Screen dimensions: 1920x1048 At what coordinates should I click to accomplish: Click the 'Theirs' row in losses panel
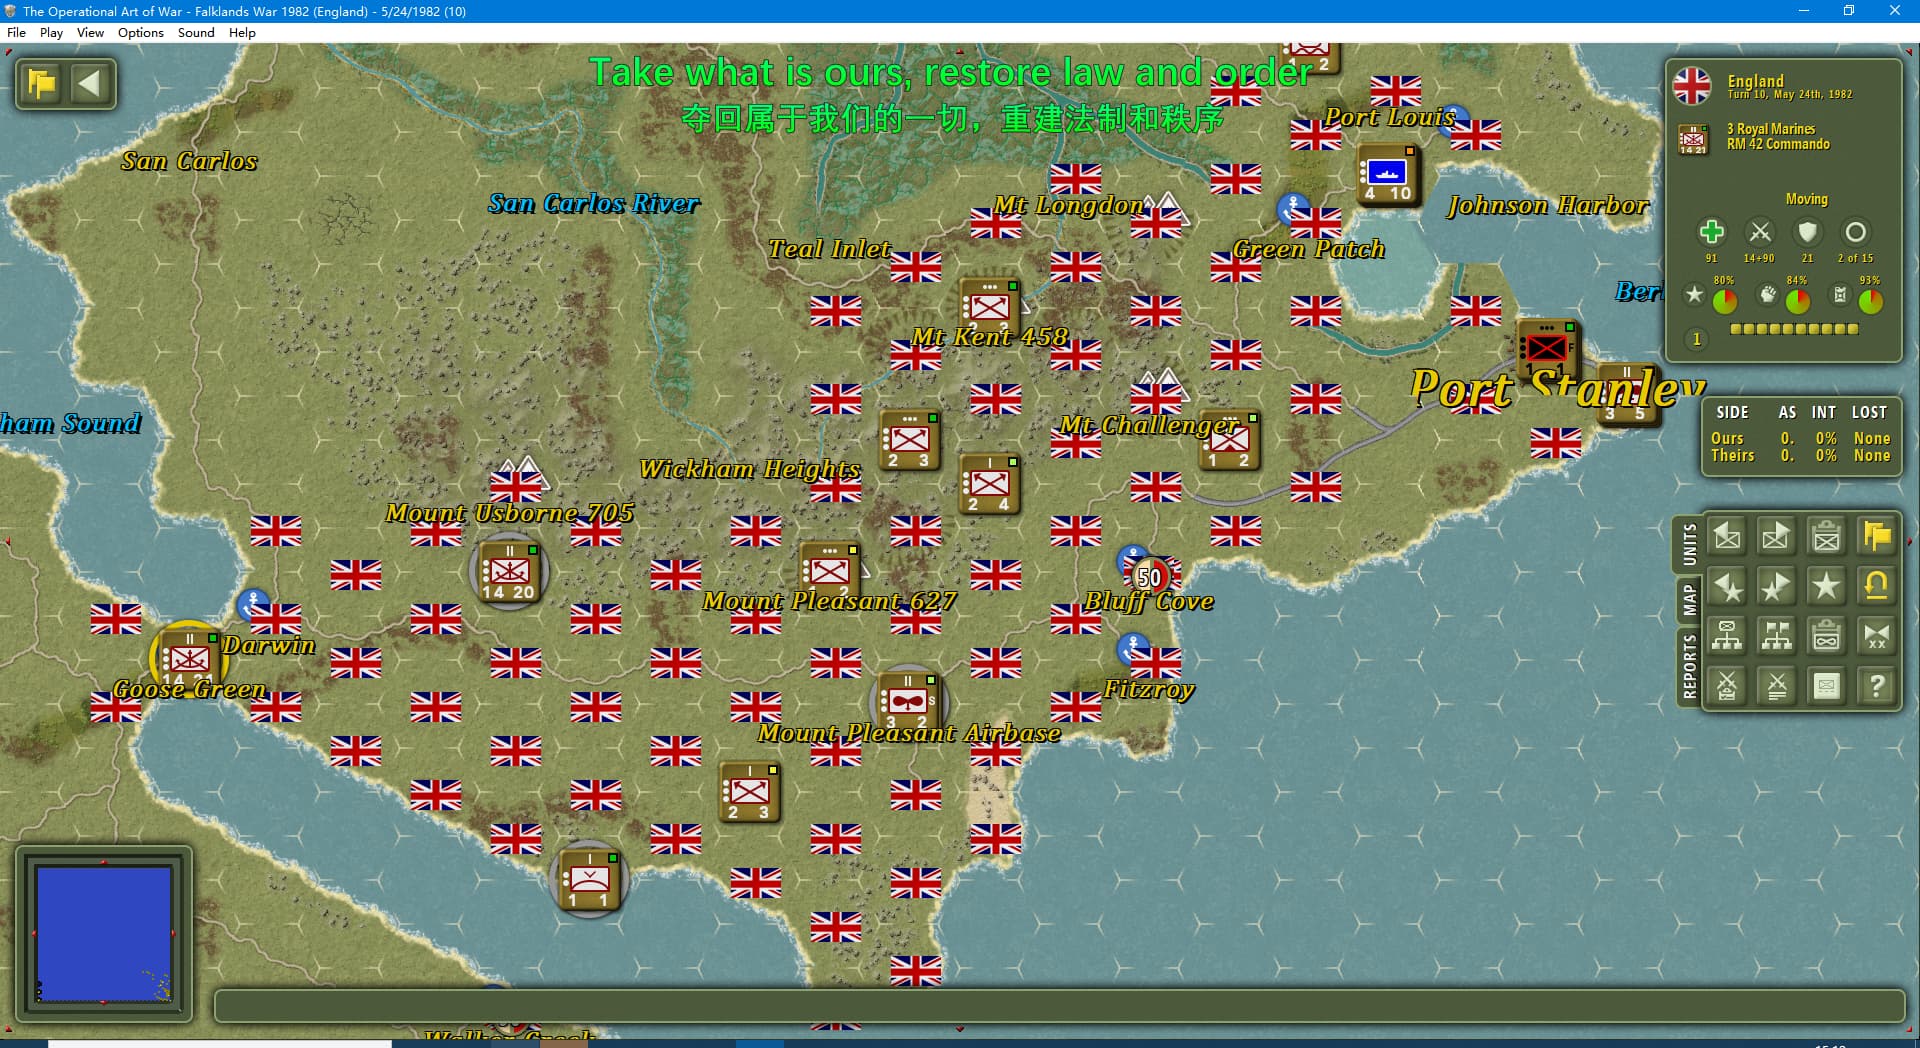[x=1800, y=455]
